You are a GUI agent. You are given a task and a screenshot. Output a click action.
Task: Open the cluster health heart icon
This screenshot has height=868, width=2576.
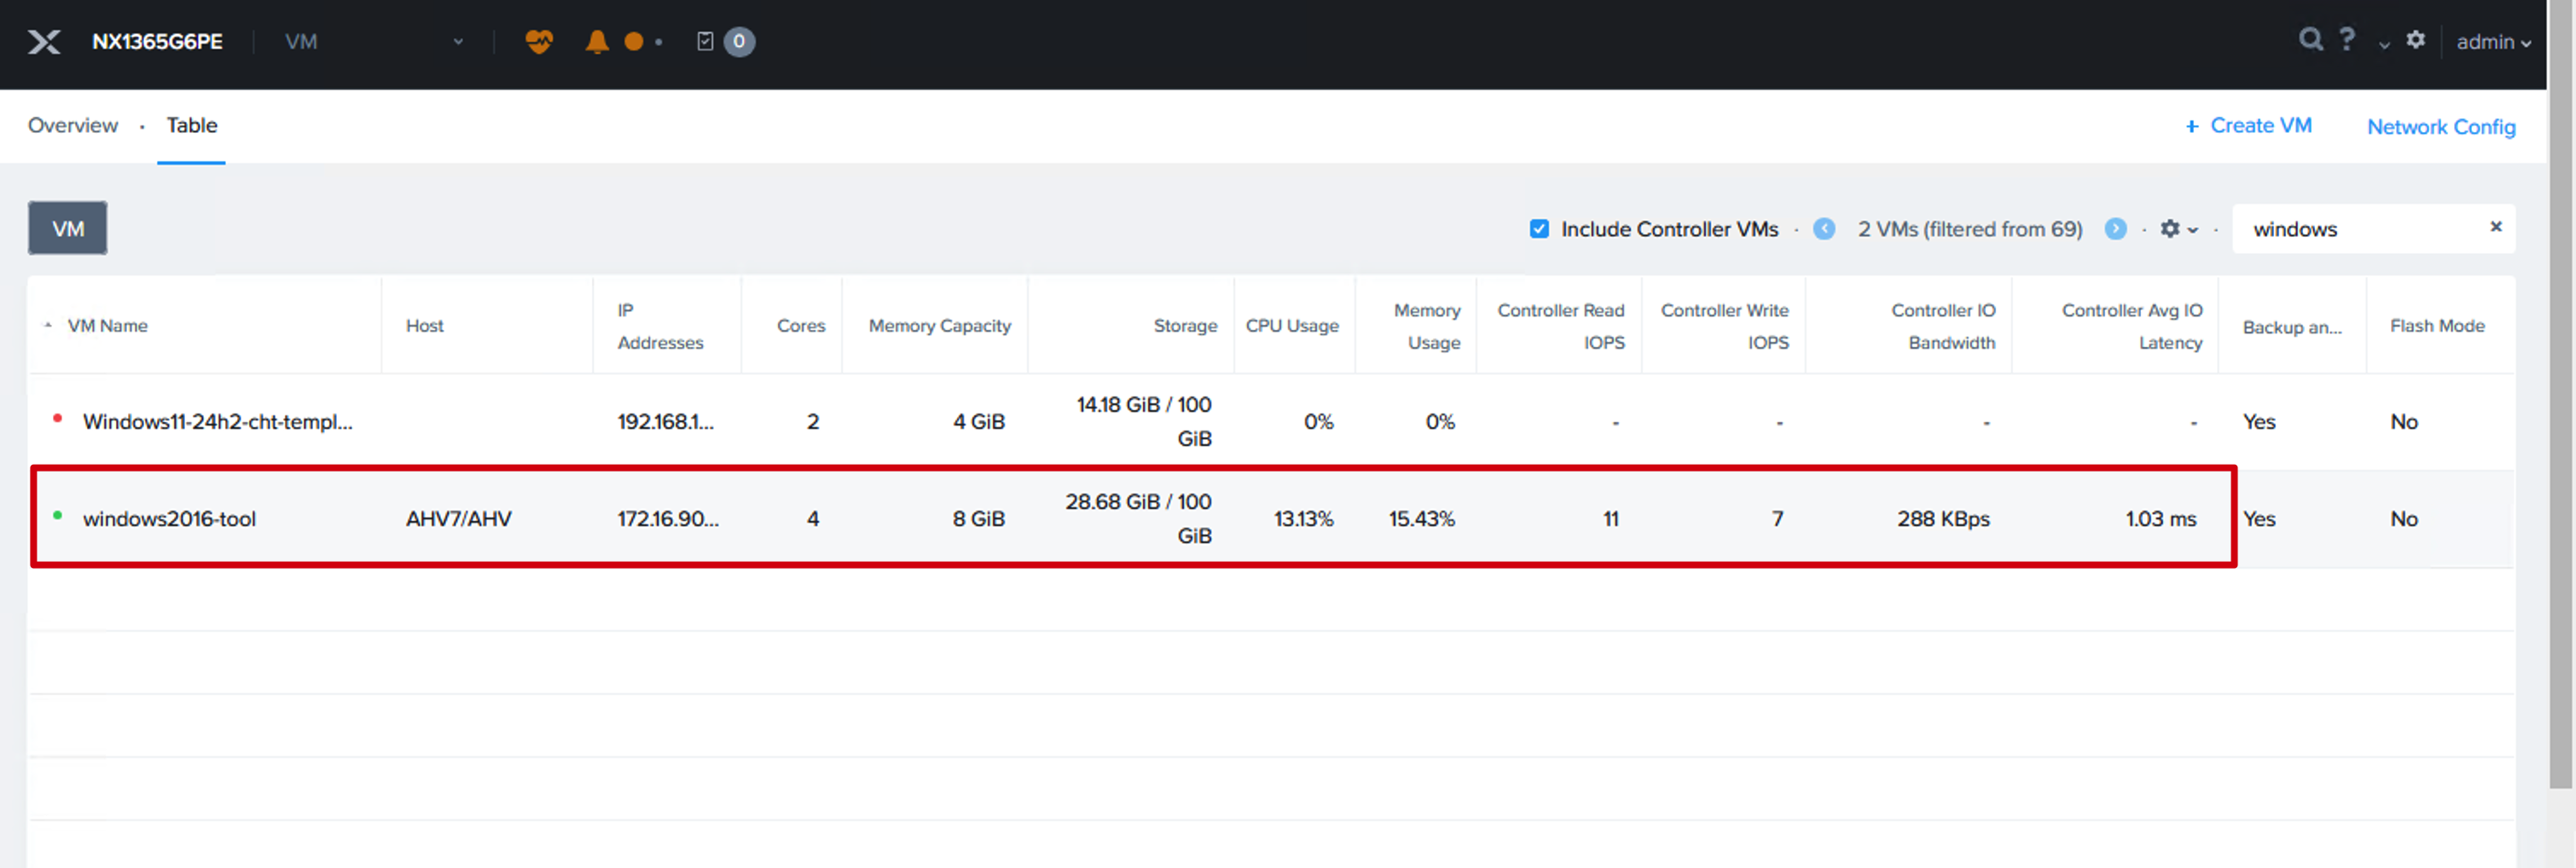(539, 41)
